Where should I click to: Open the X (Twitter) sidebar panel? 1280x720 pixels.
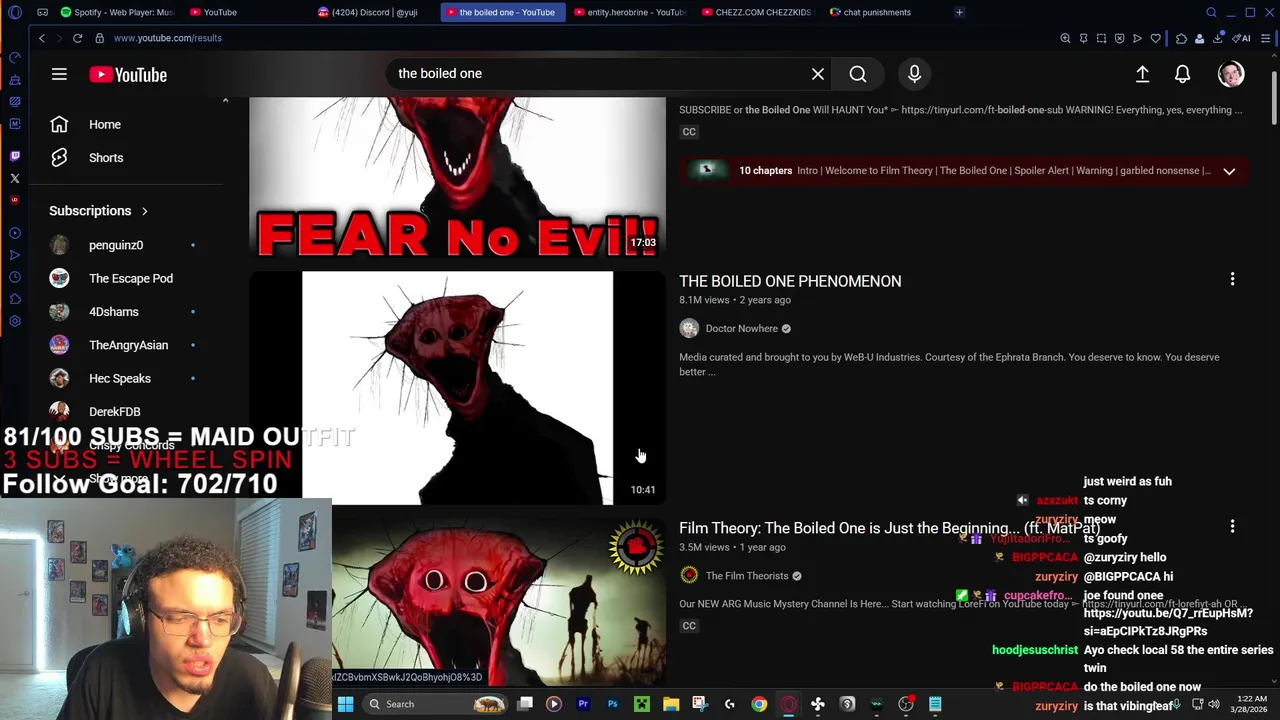tap(14, 178)
